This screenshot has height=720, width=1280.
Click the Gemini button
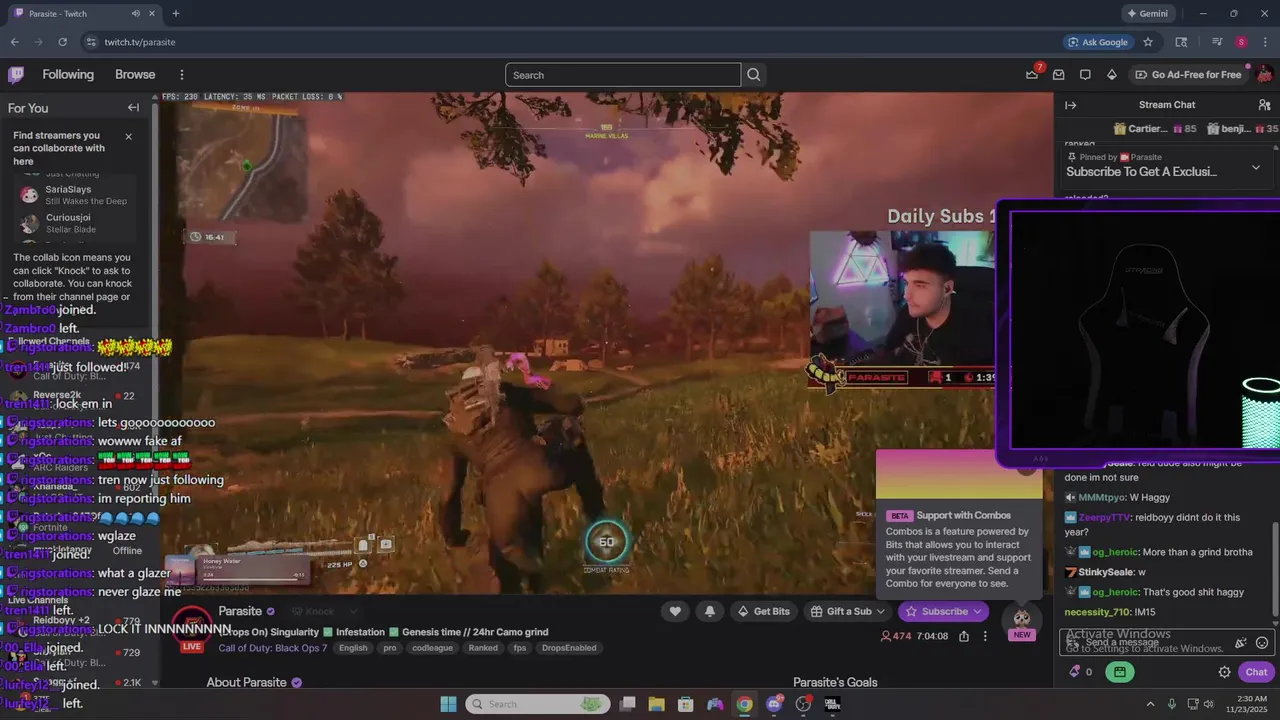tap(1147, 14)
